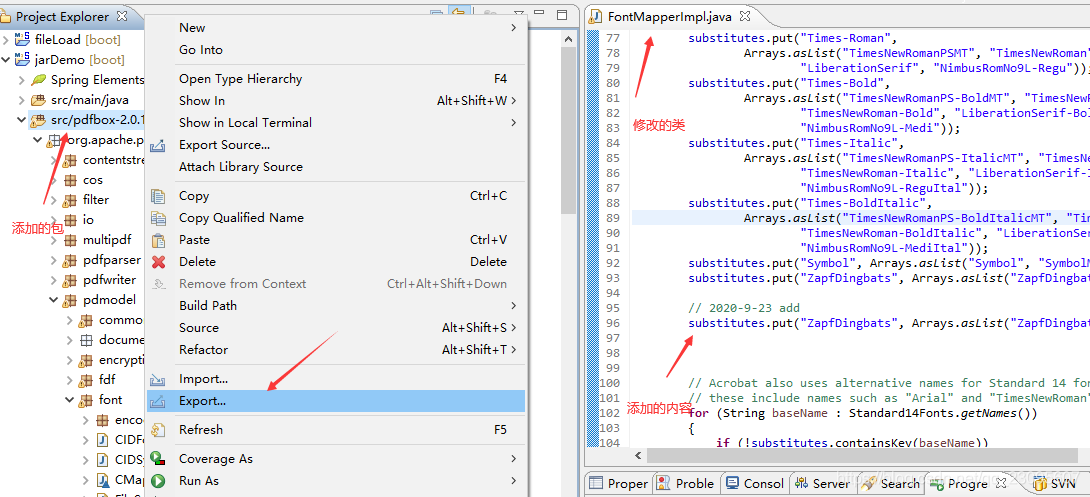This screenshot has height=497, width=1090.
Task: Switch to the Search tab
Action: point(890,483)
